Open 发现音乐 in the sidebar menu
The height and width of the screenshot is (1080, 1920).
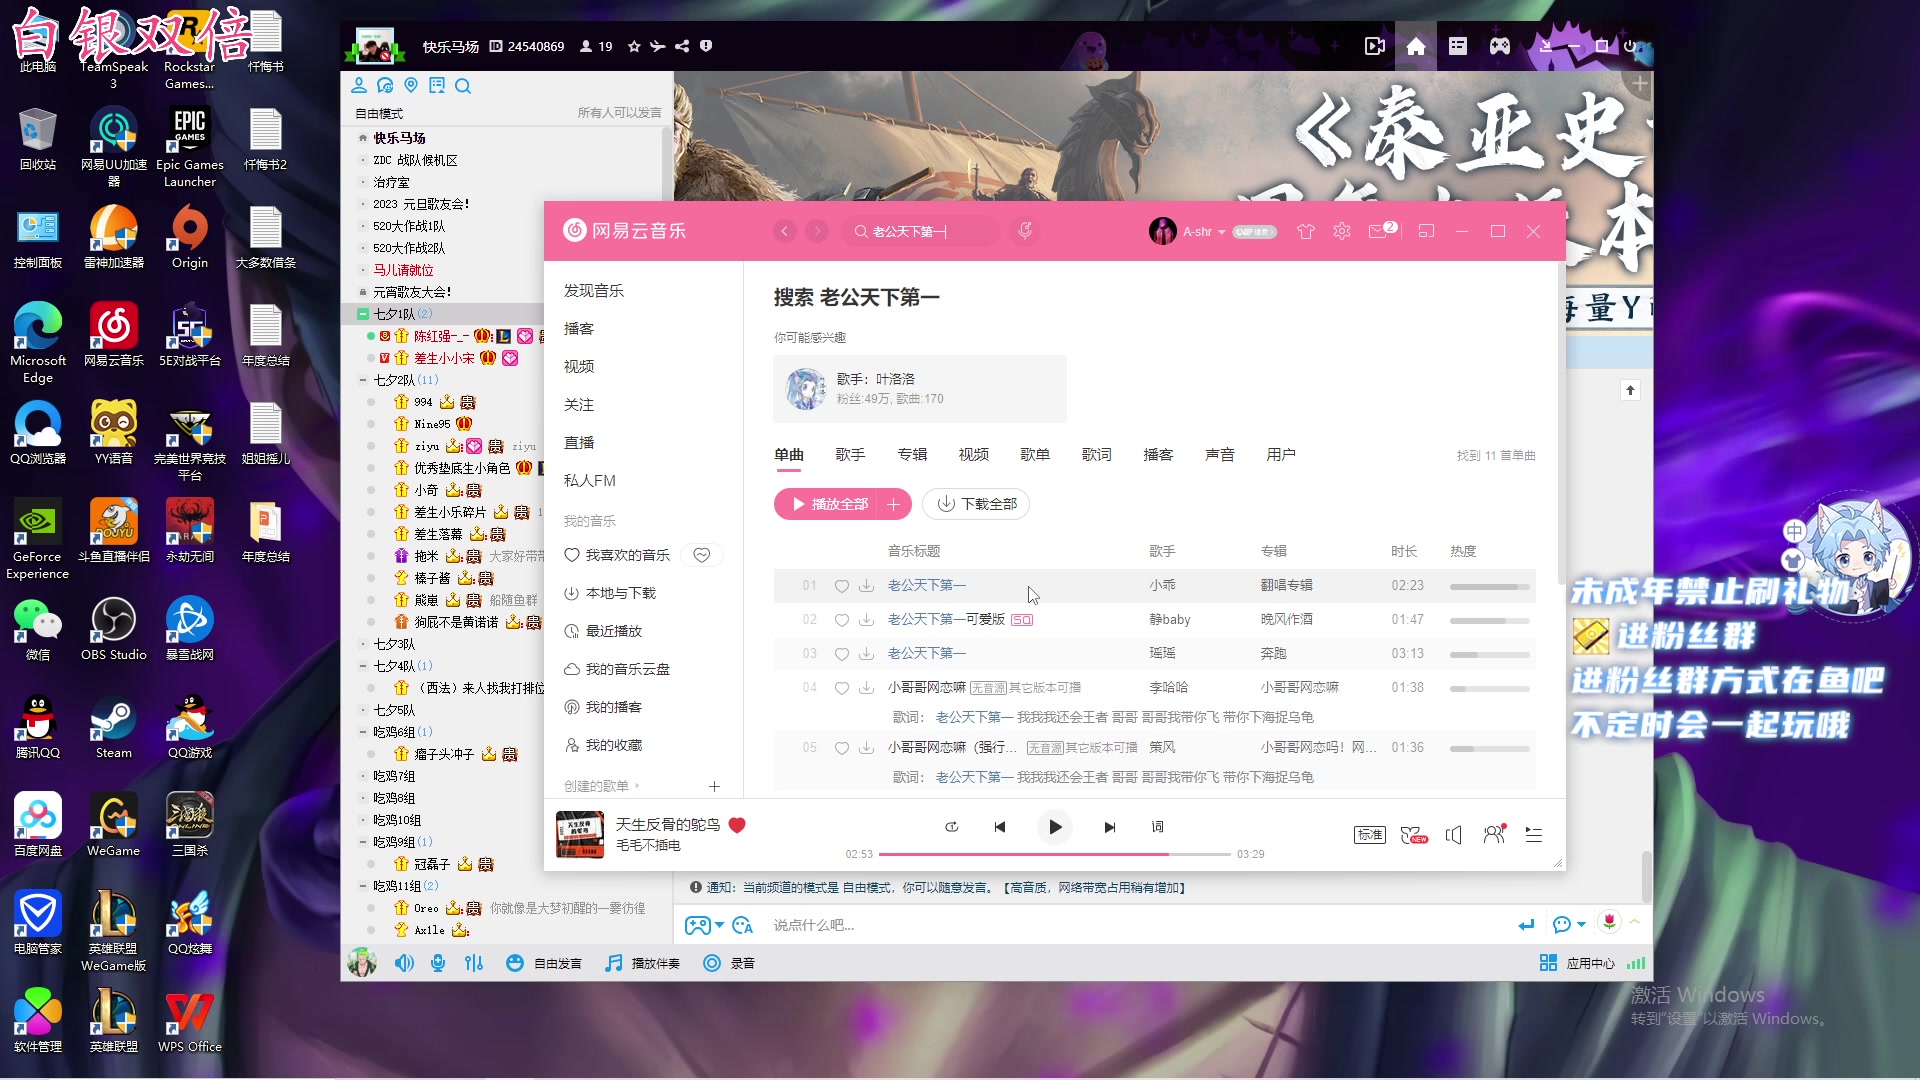(x=593, y=290)
